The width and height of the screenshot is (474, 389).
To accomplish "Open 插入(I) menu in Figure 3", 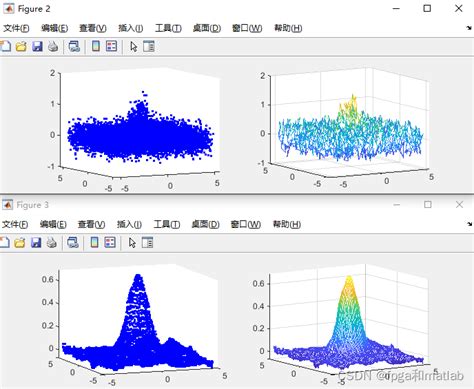I will tap(129, 224).
